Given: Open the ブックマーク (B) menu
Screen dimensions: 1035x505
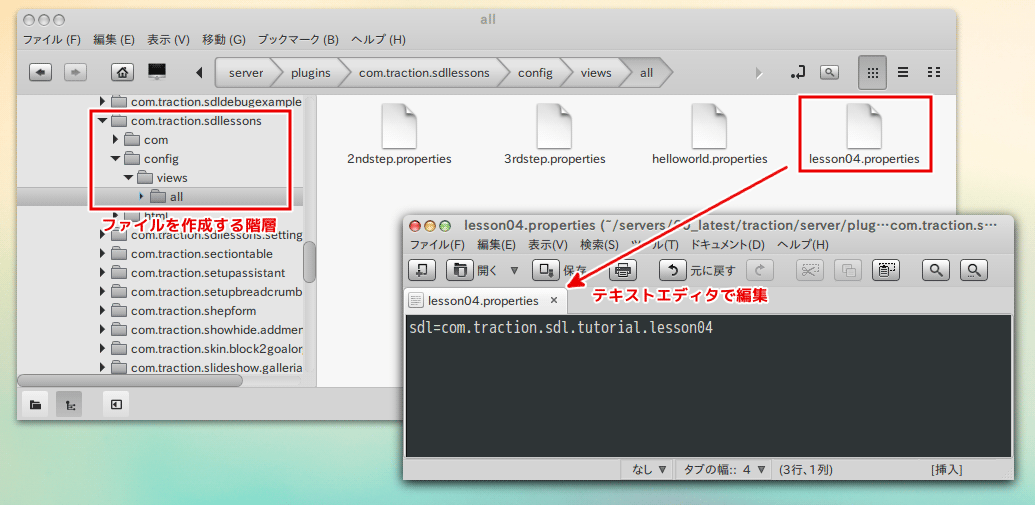Looking at the screenshot, I should coord(297,40).
